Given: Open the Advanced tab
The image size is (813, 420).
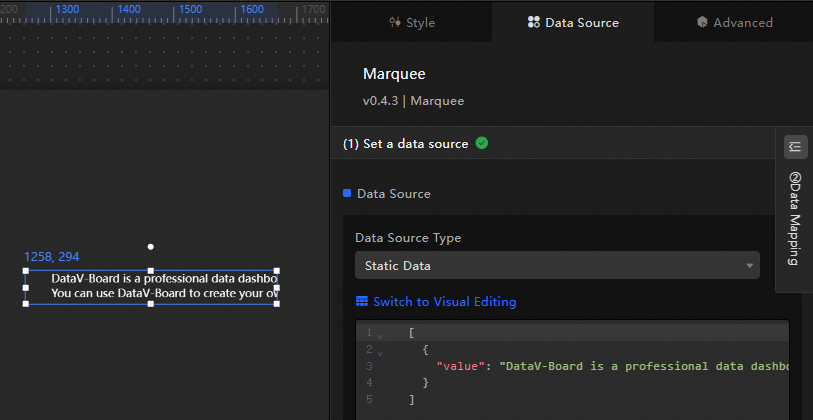Looking at the screenshot, I should tap(734, 22).
